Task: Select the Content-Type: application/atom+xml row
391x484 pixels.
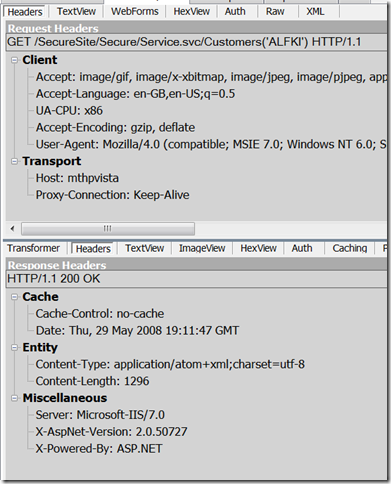Action: (170, 364)
